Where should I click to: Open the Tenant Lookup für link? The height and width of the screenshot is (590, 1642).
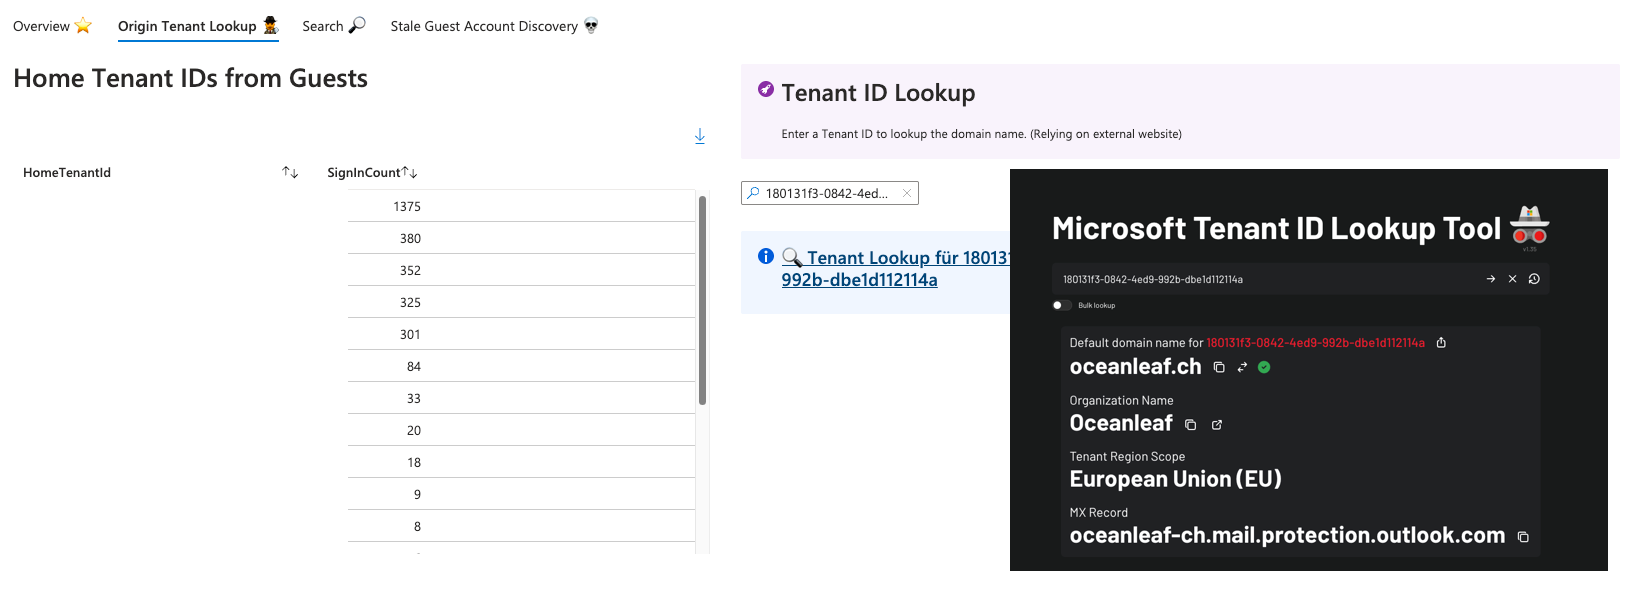[x=895, y=269]
